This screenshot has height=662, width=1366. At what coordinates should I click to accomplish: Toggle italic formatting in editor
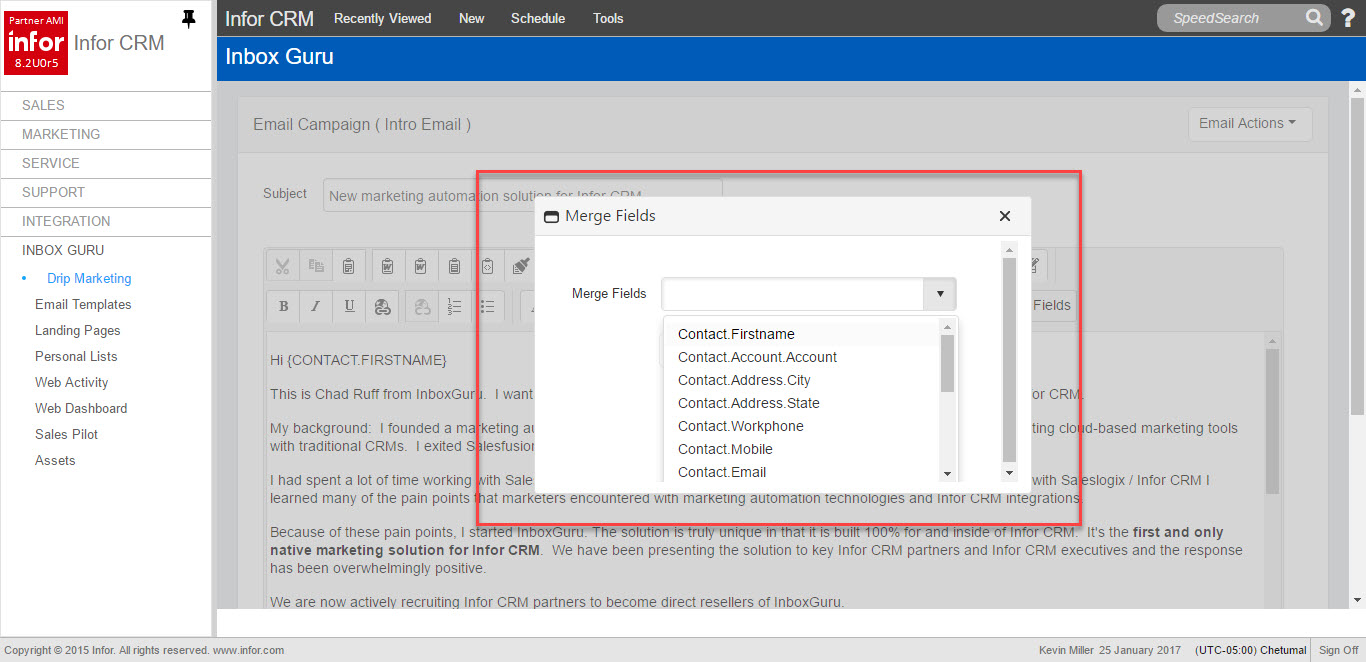click(316, 306)
